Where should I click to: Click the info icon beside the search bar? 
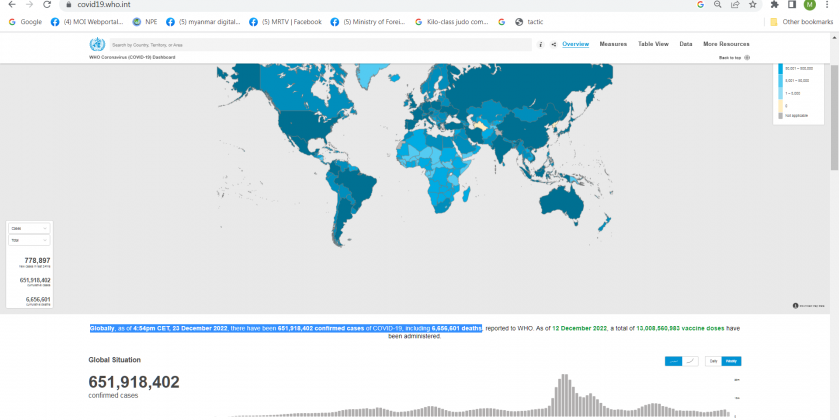(540, 44)
